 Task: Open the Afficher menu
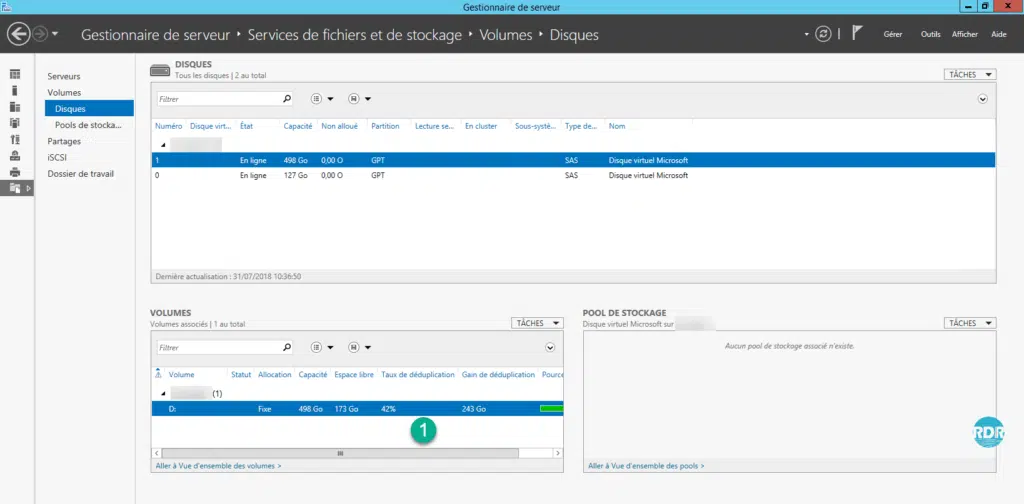point(965,34)
